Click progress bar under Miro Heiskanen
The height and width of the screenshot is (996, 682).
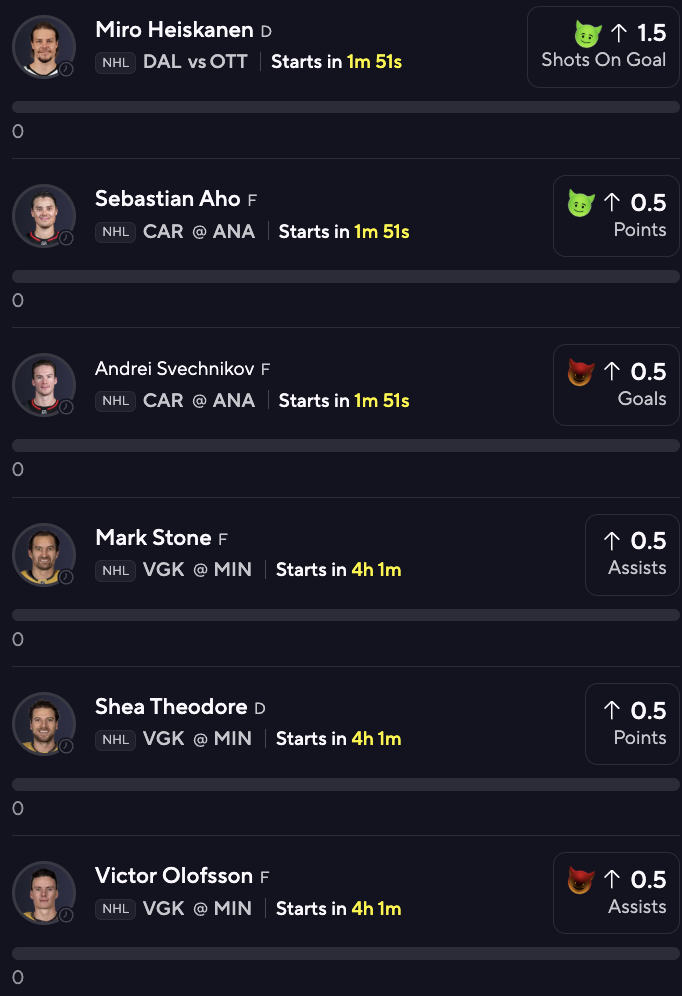click(x=345, y=107)
